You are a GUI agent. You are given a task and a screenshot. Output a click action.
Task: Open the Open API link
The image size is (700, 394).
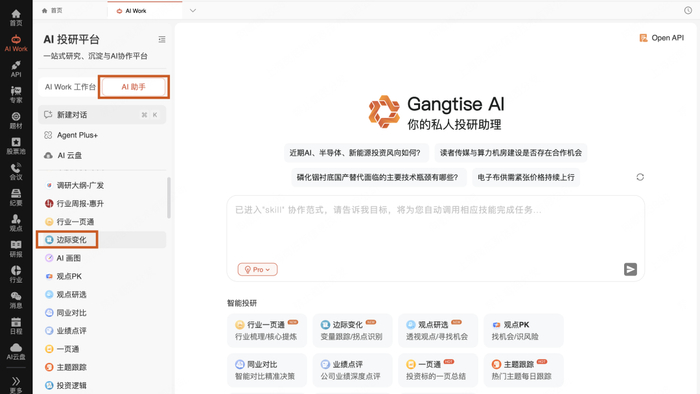click(662, 38)
